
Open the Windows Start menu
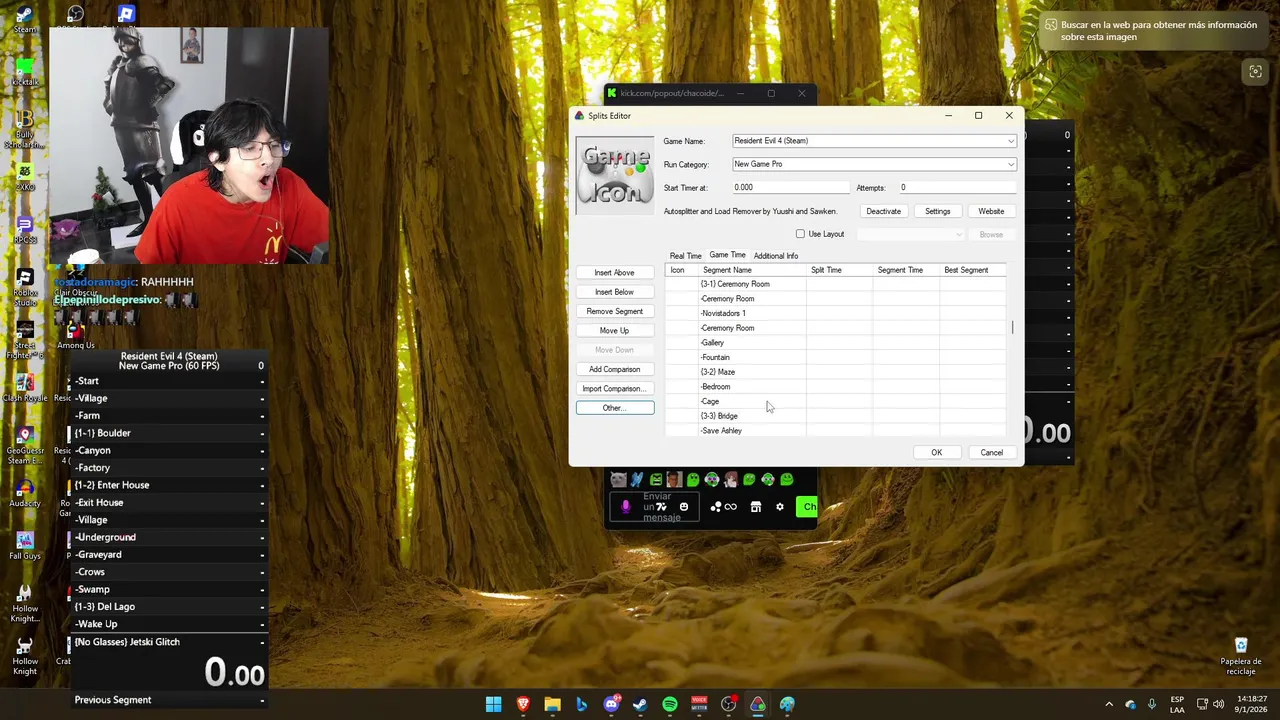coord(494,705)
